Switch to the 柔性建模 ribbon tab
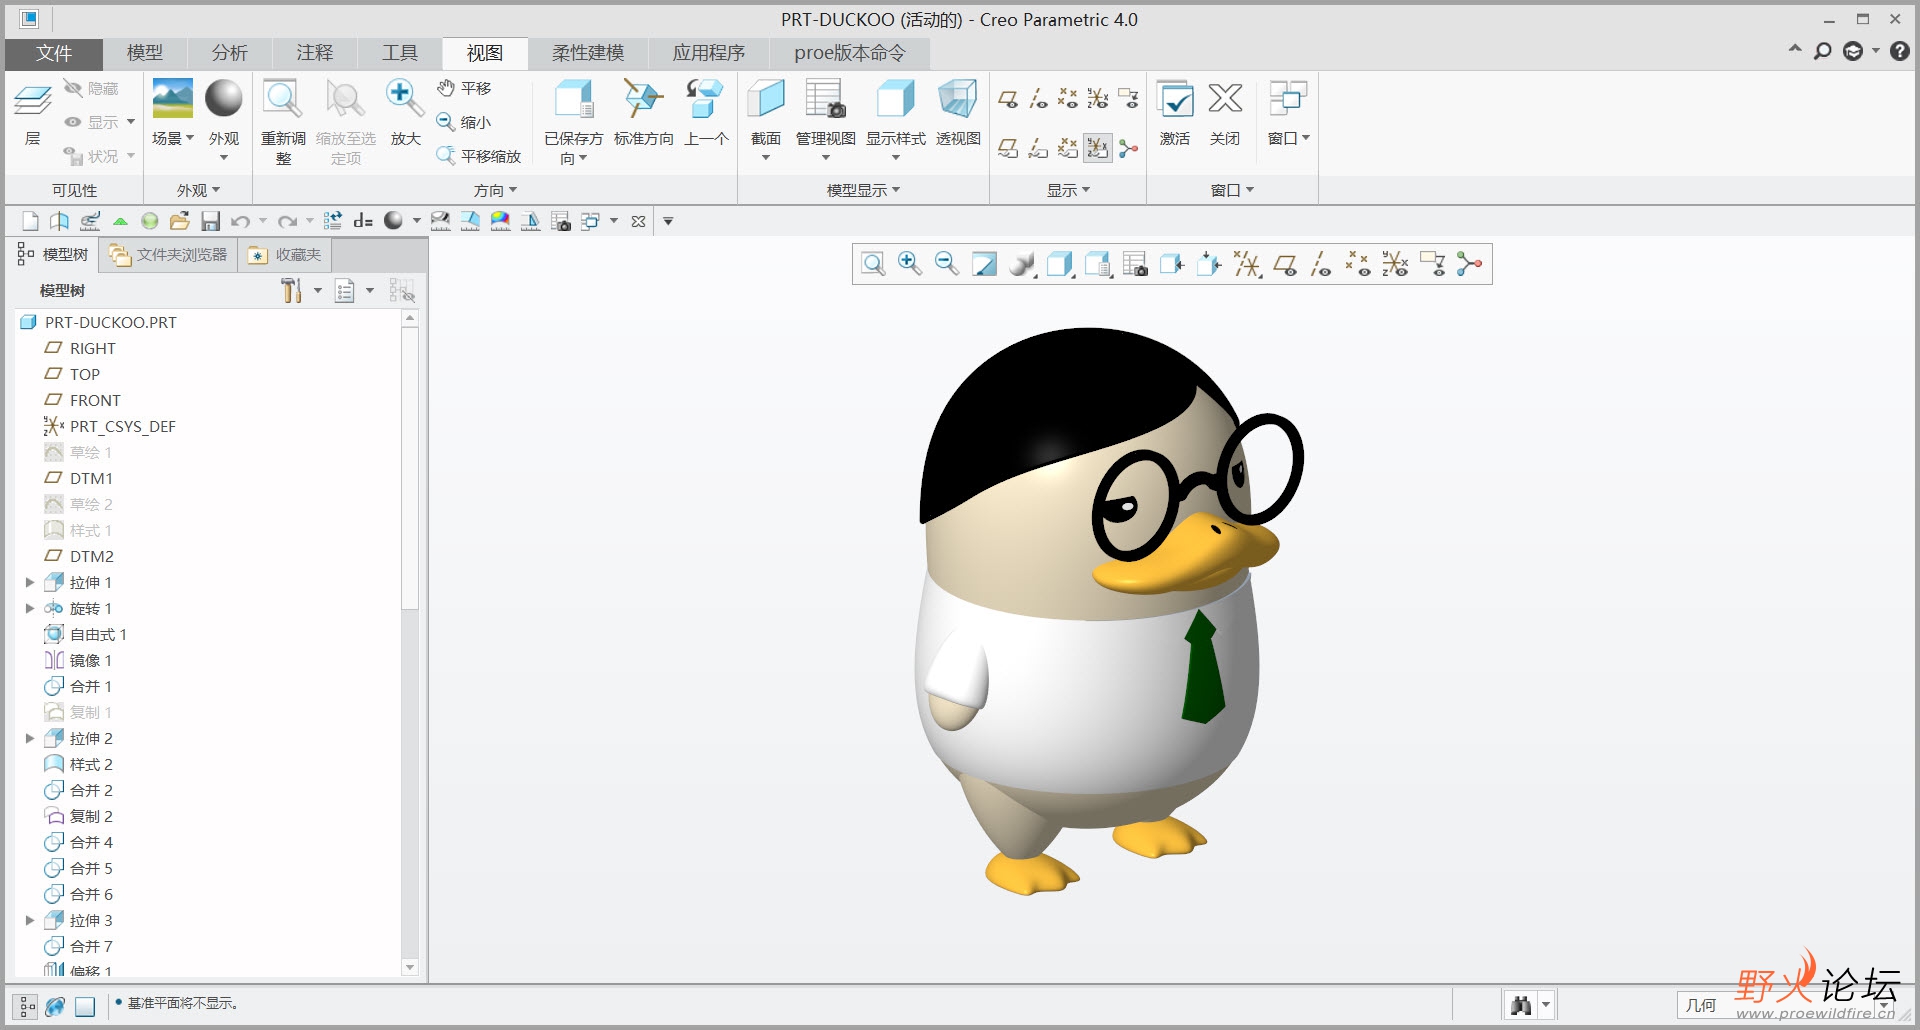 [588, 53]
